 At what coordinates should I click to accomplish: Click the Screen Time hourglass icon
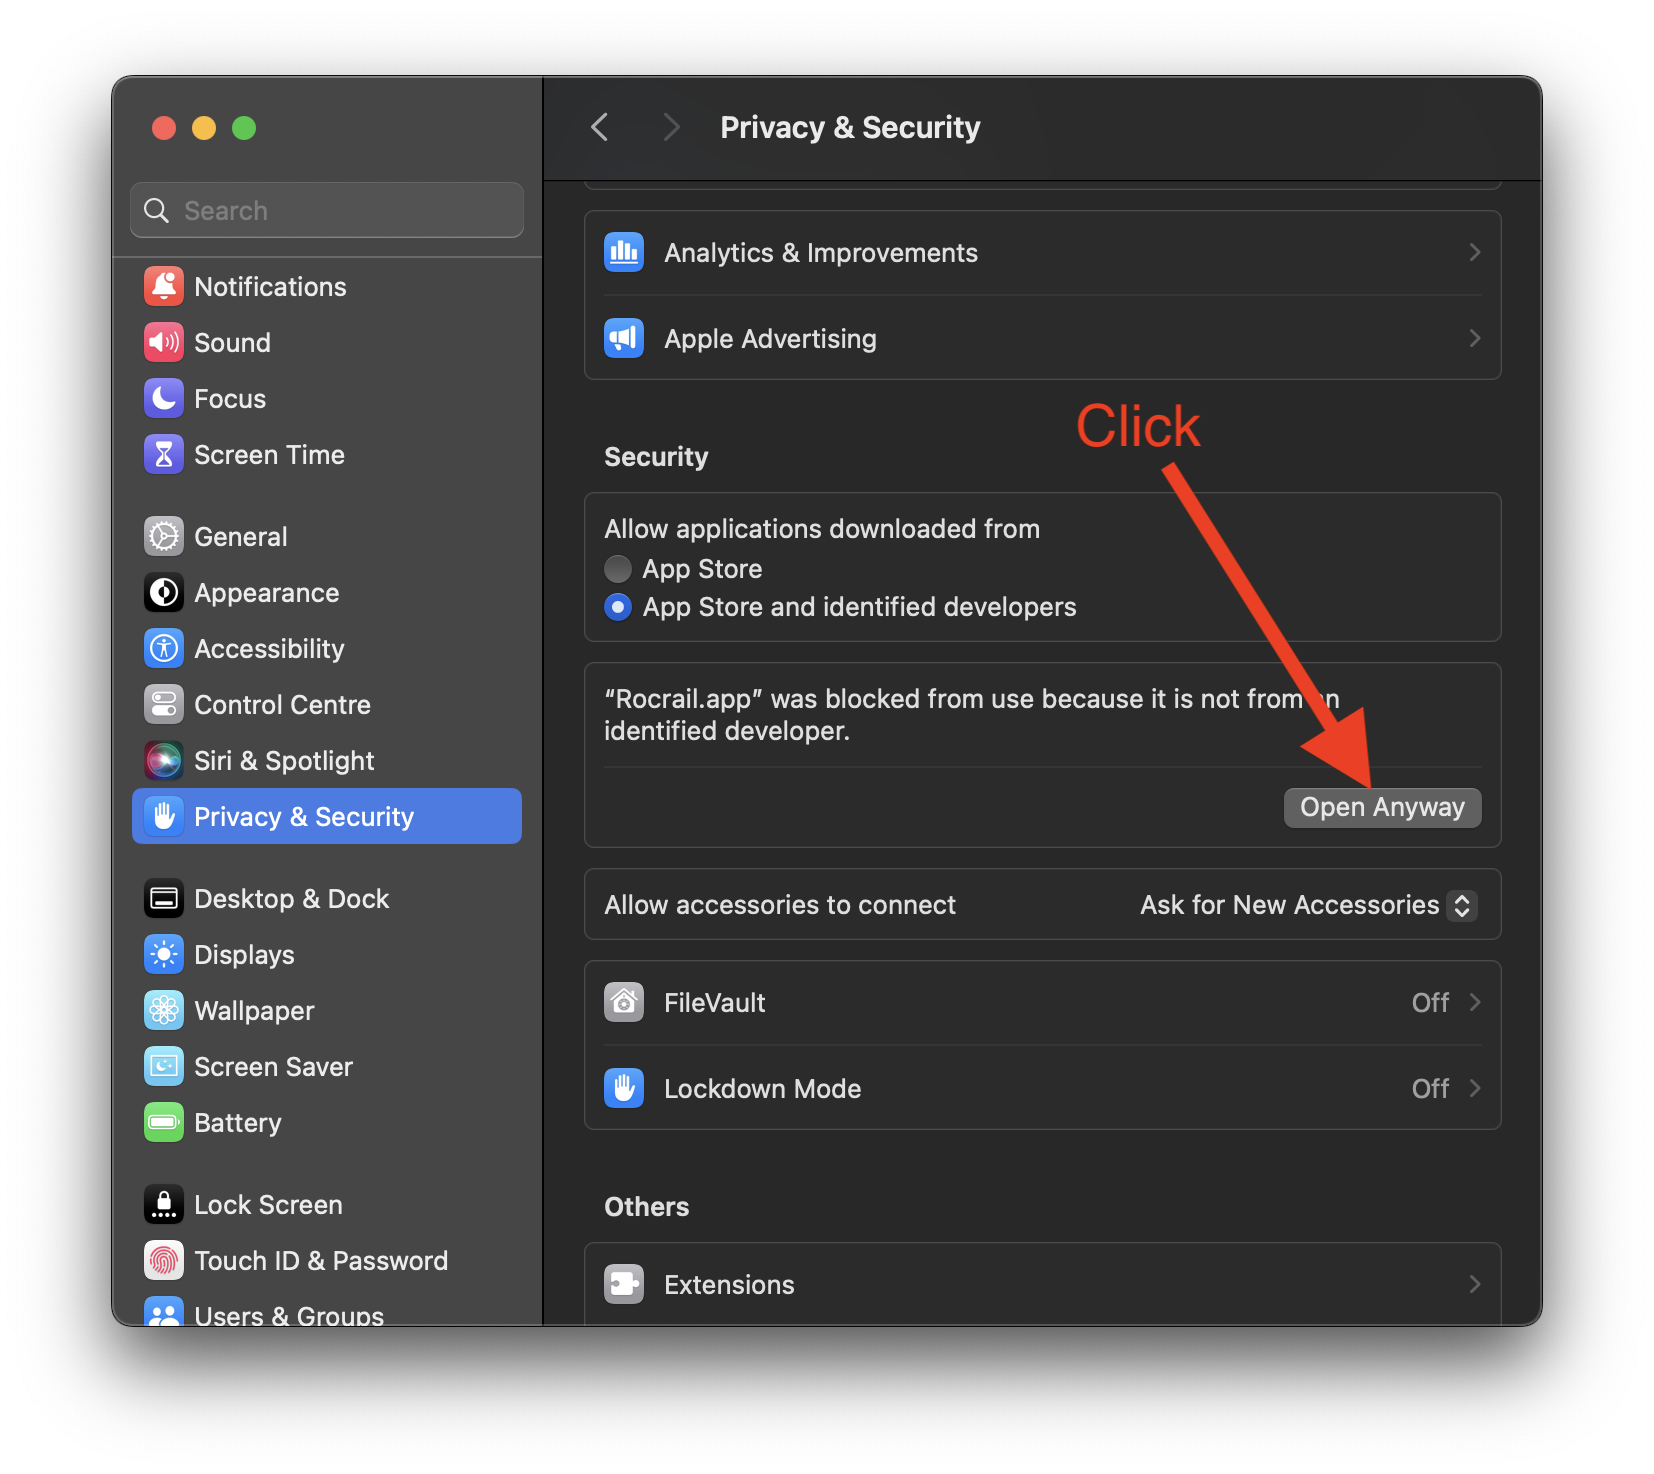click(x=164, y=455)
